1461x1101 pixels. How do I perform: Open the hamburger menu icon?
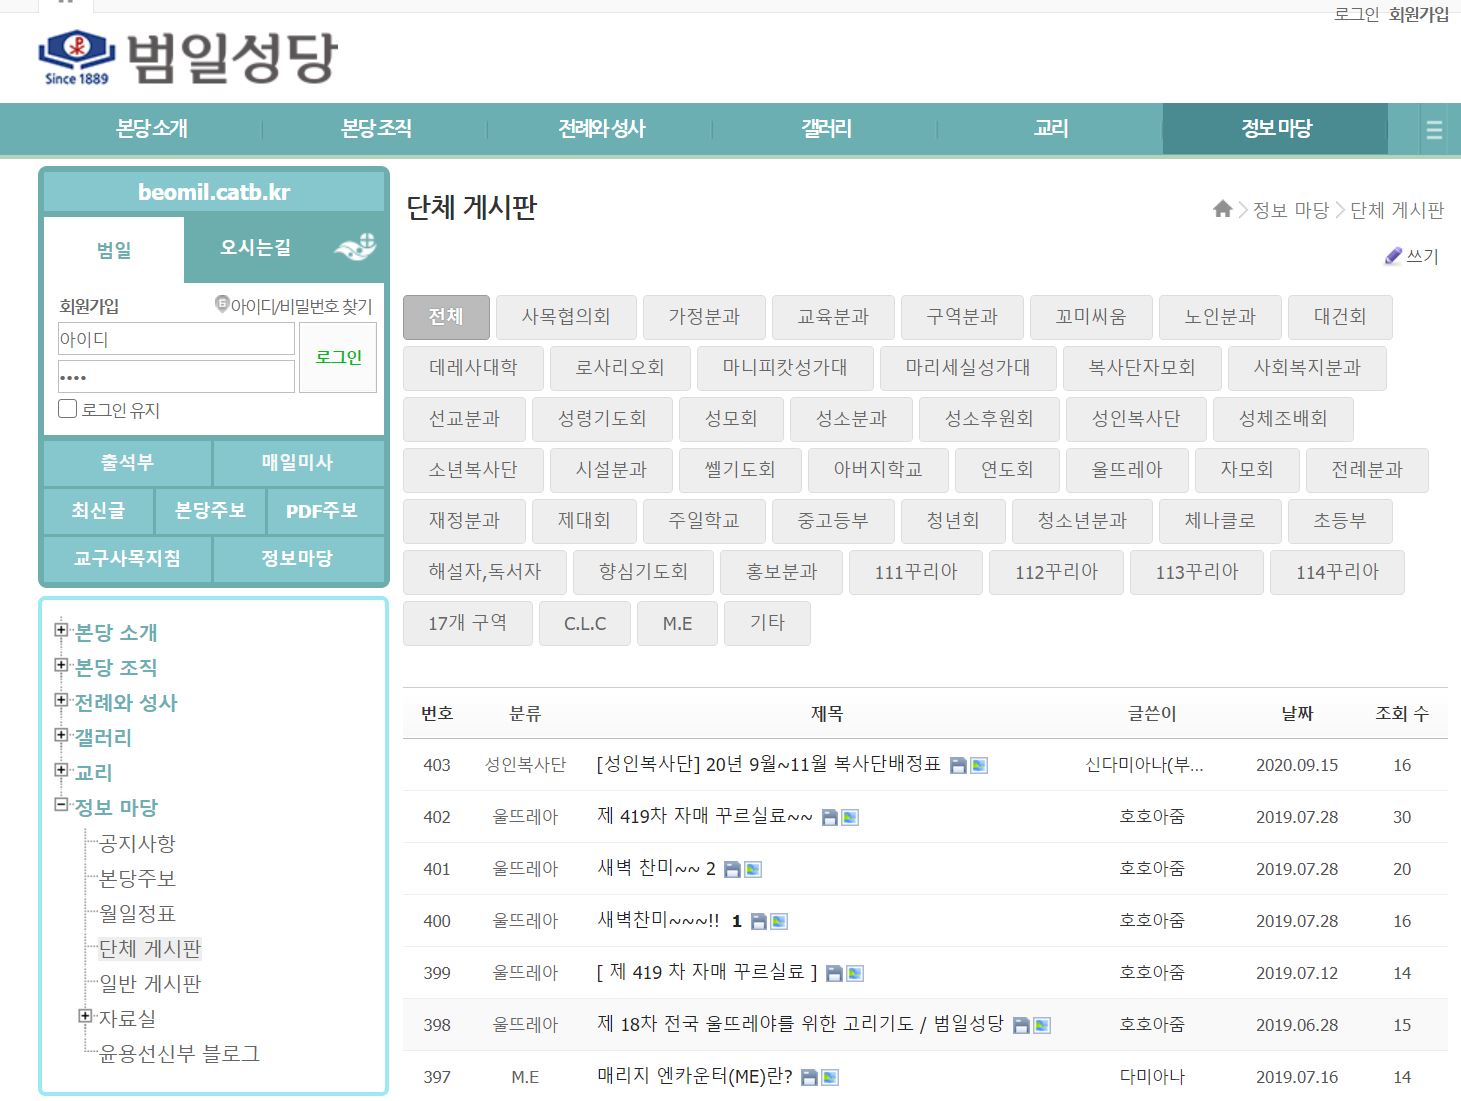(x=1433, y=130)
